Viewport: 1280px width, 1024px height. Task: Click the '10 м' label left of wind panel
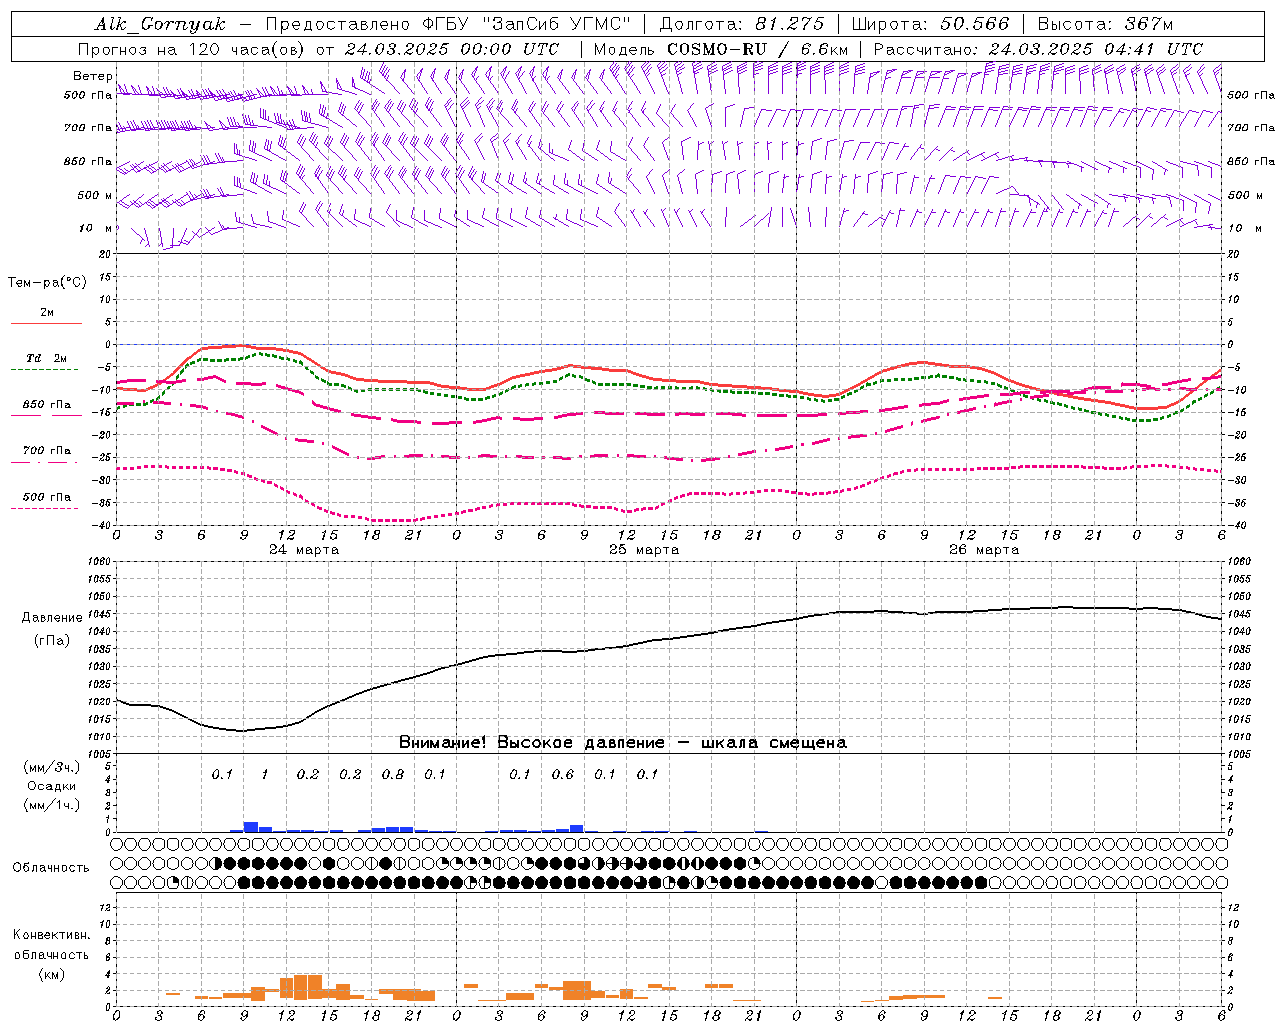click(x=96, y=228)
